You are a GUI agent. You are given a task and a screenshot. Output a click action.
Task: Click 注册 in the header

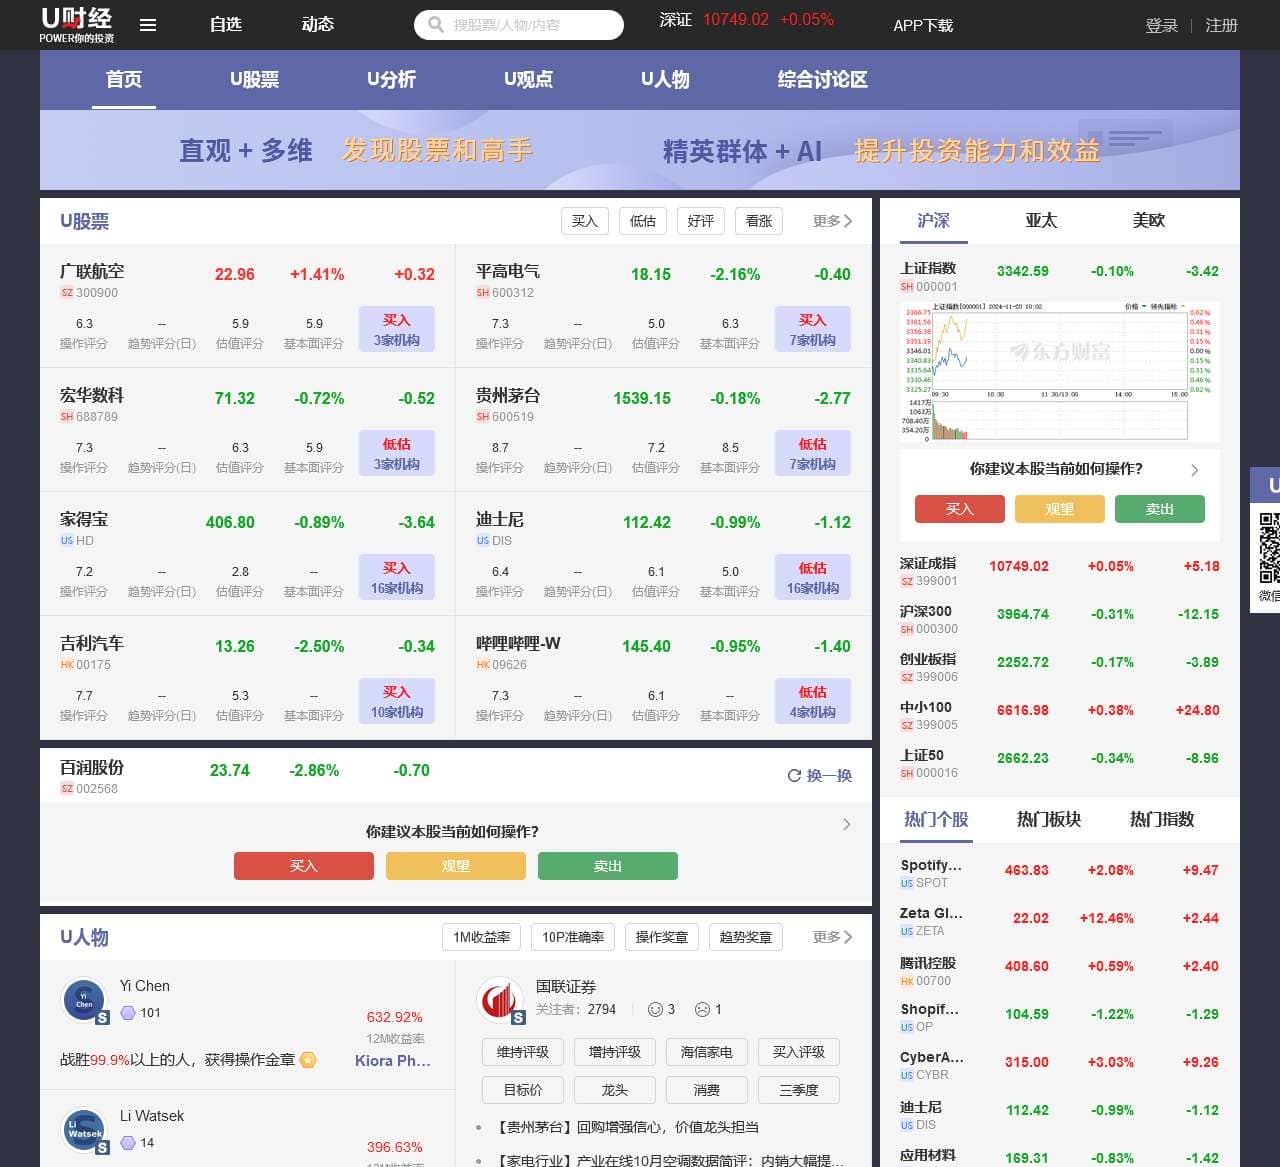click(1222, 25)
